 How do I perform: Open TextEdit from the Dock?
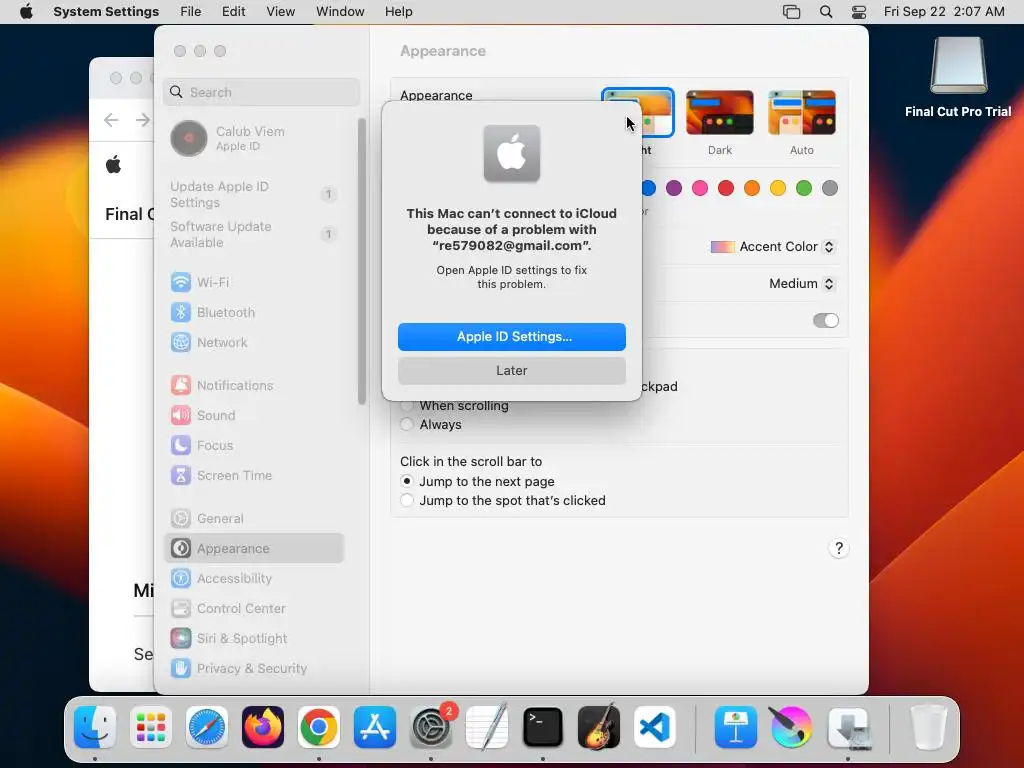tap(487, 727)
